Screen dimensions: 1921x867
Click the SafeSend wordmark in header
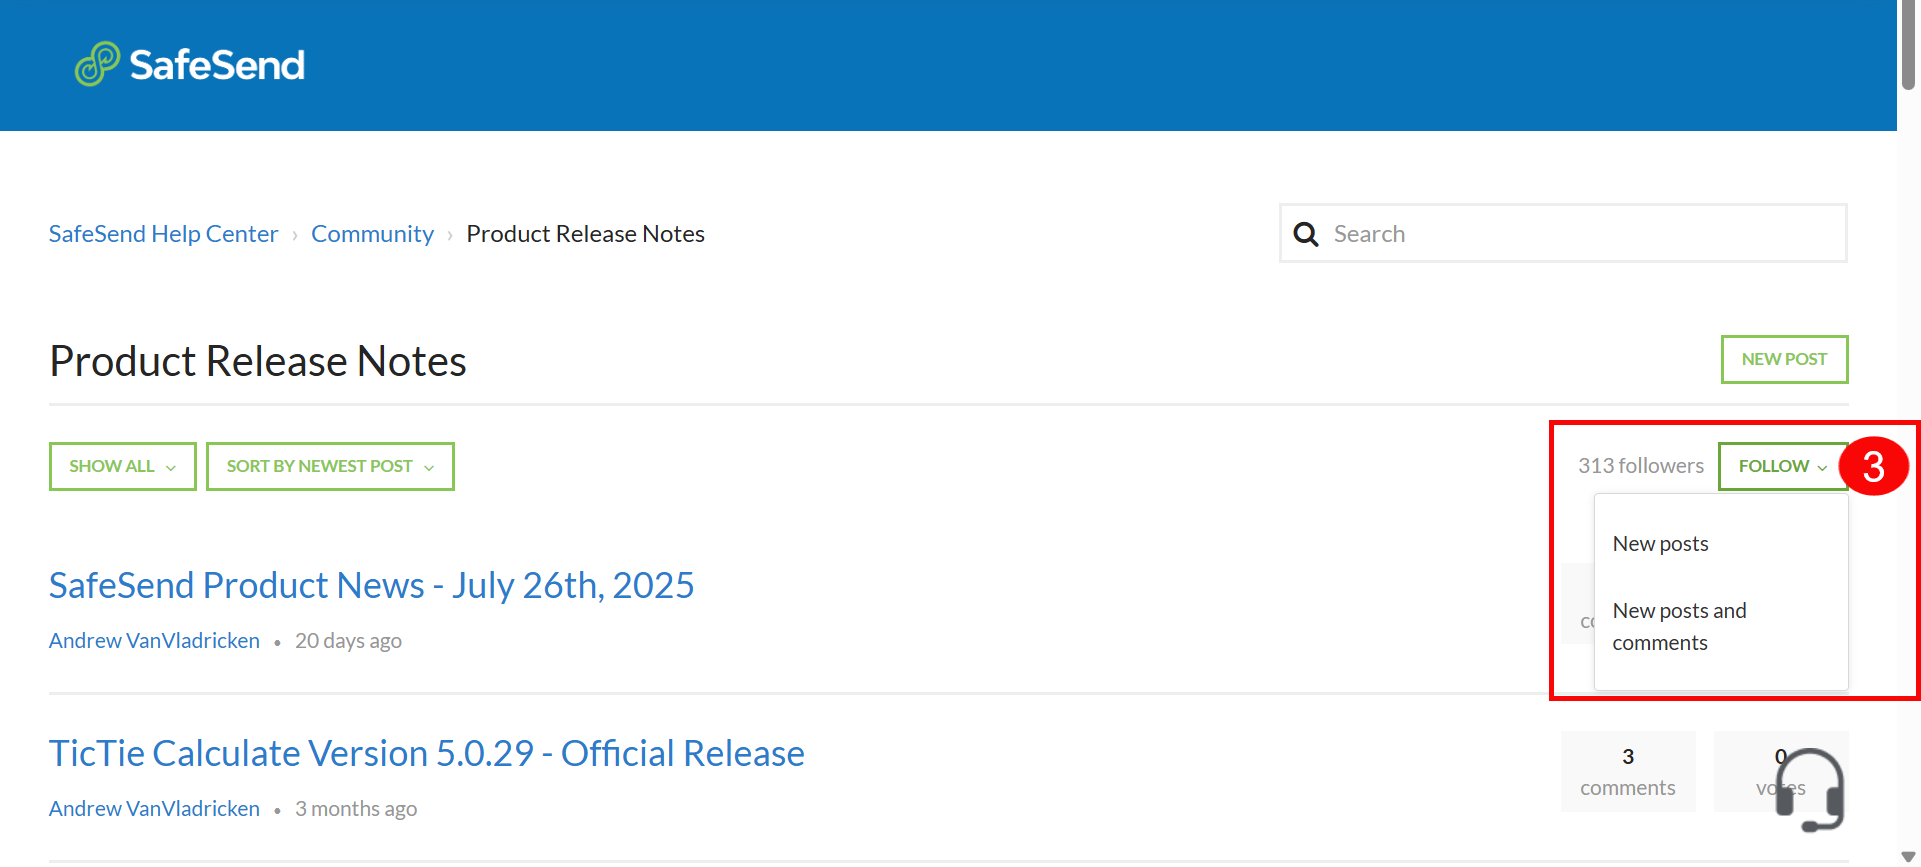(x=217, y=65)
